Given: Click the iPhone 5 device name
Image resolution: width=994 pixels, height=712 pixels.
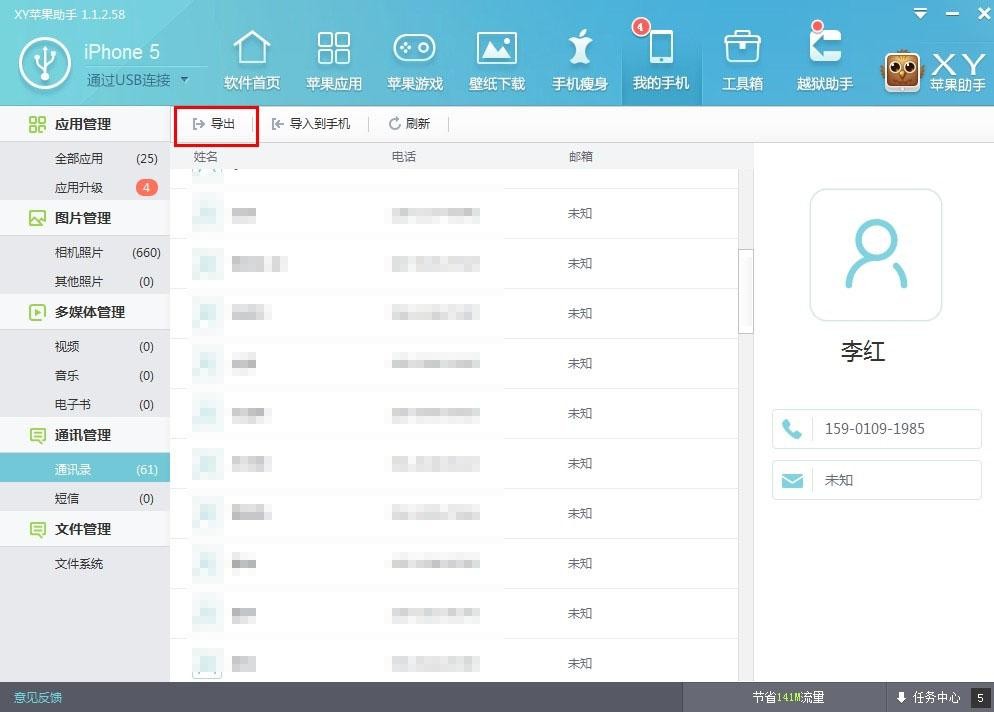Looking at the screenshot, I should coord(122,52).
